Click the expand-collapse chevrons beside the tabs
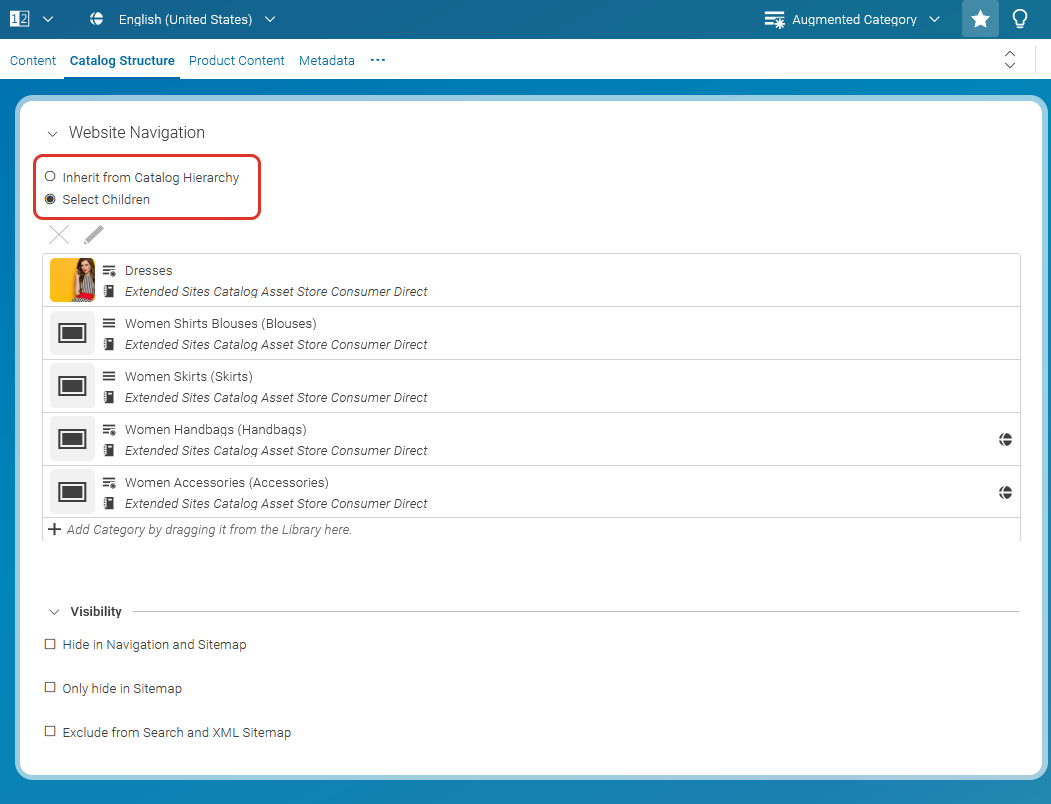 point(1010,60)
